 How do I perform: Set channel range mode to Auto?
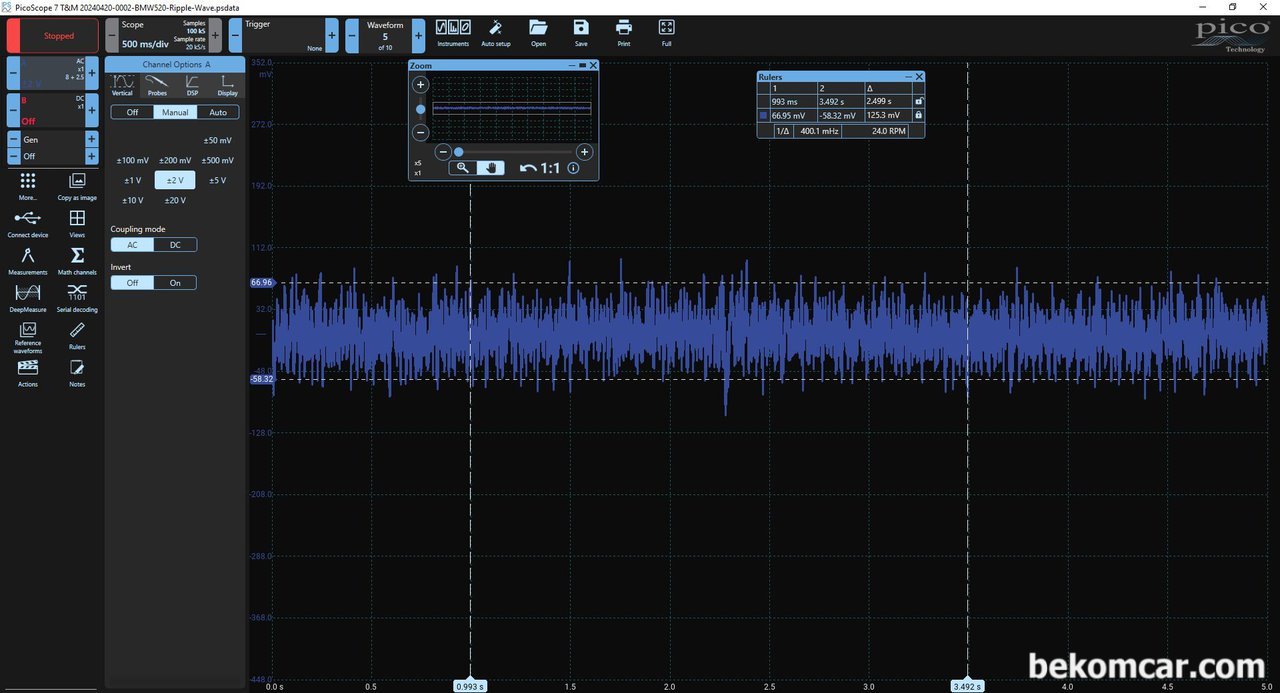tap(218, 112)
